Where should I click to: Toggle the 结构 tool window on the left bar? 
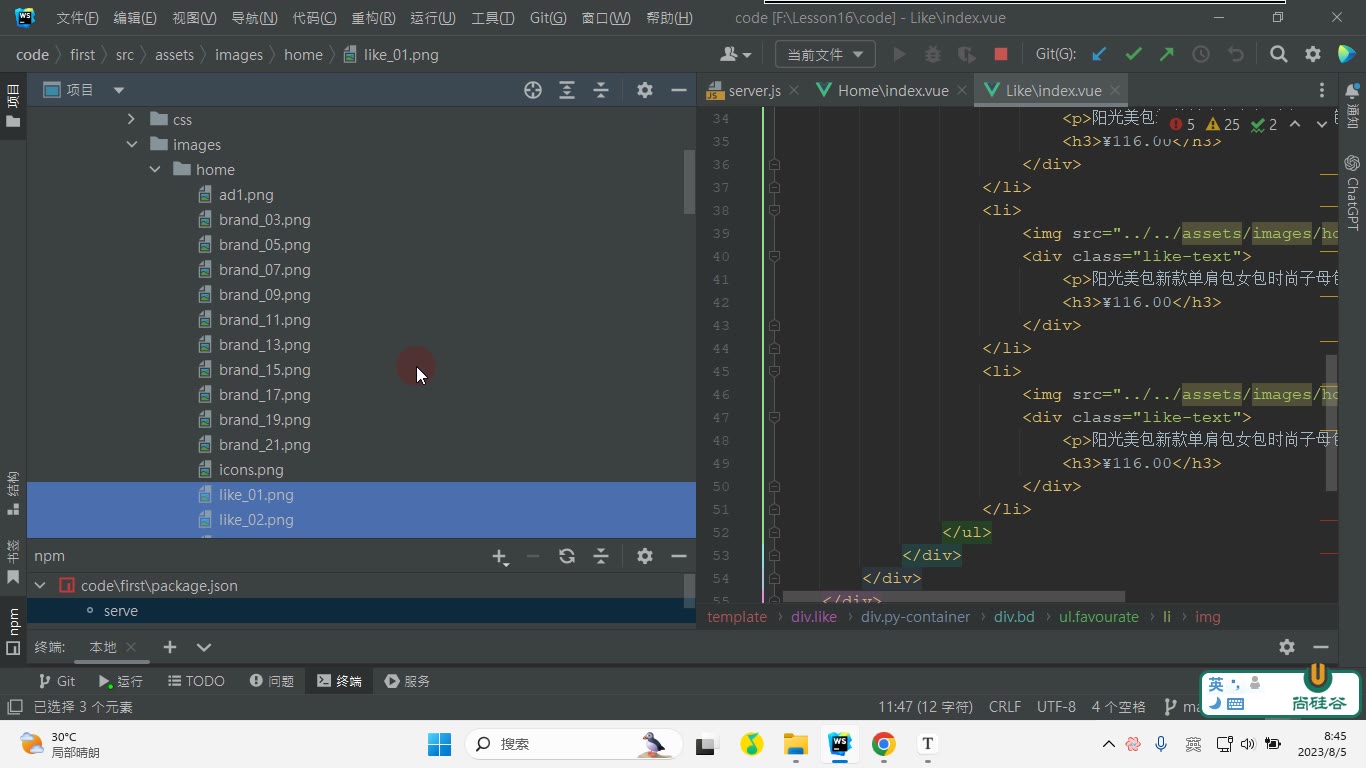pyautogui.click(x=13, y=492)
